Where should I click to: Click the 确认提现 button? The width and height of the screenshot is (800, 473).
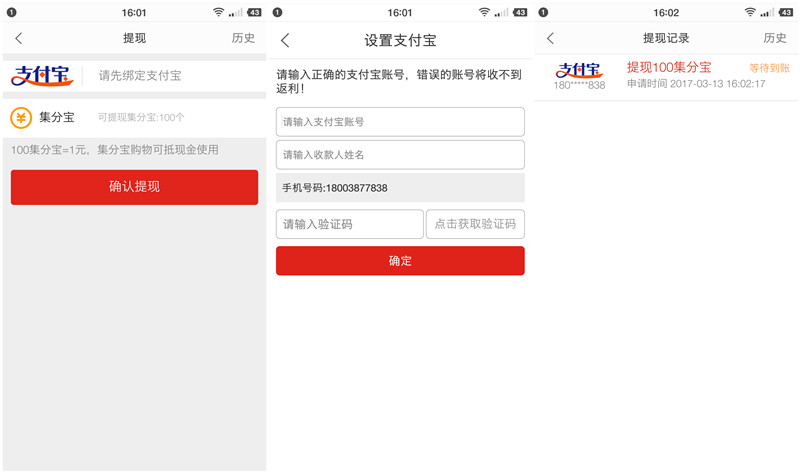coord(134,187)
